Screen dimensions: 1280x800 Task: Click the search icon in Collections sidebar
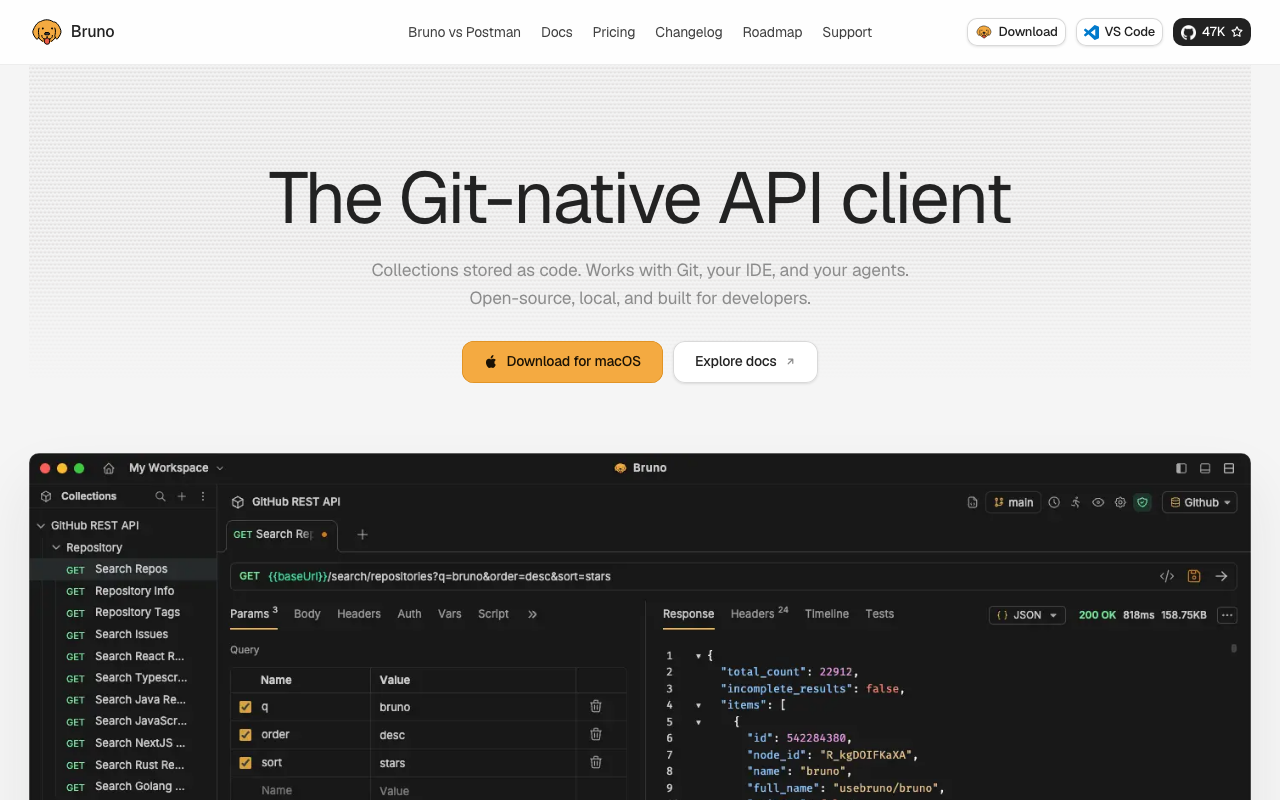coord(160,496)
